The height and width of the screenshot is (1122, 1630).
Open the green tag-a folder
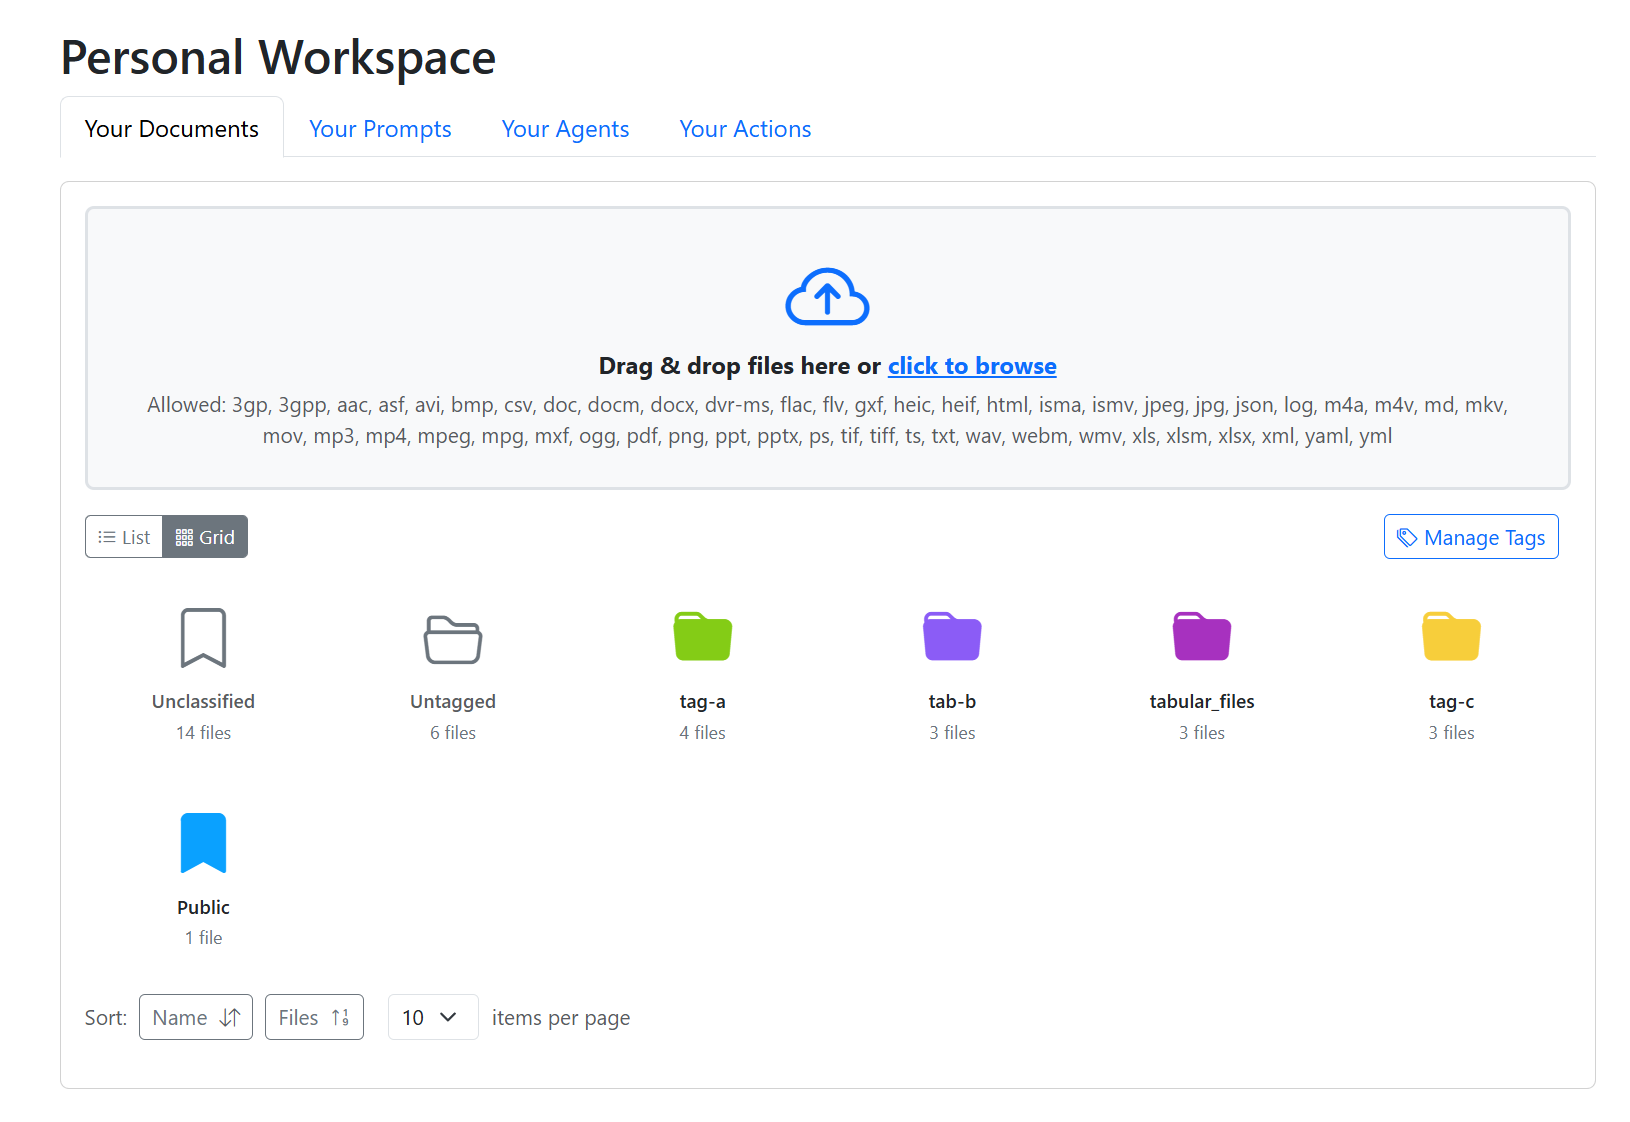702,636
